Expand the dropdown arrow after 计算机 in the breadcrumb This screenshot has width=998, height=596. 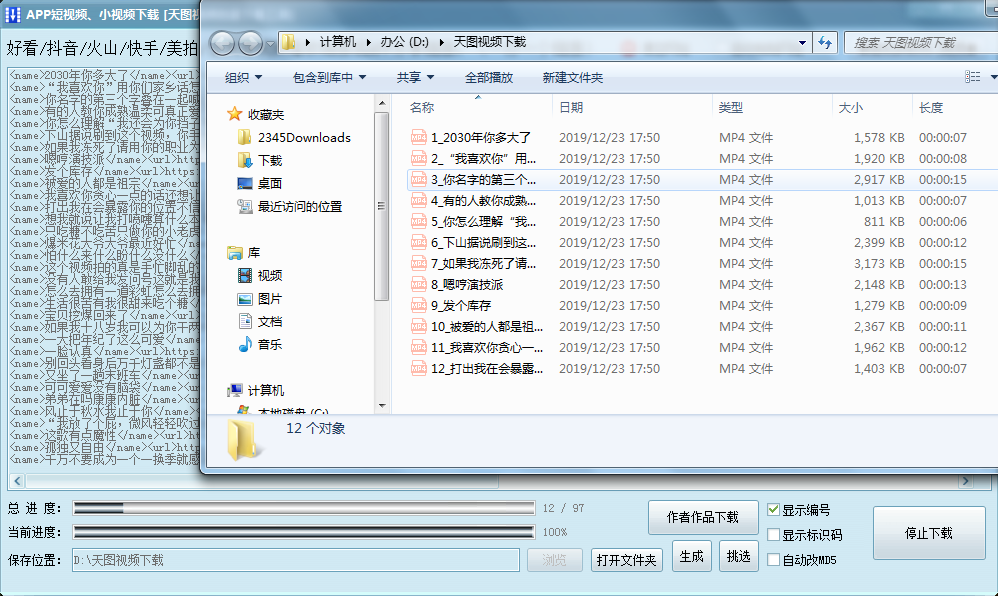tap(368, 43)
